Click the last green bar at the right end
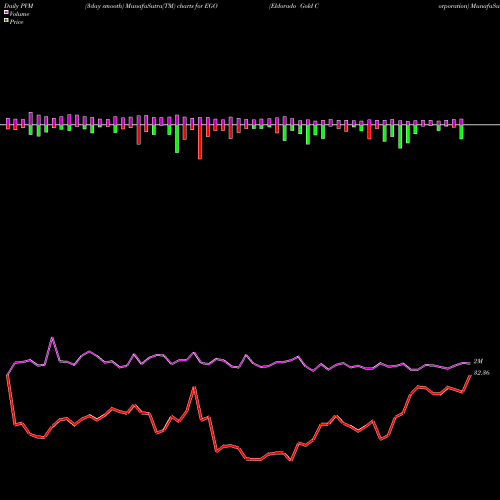This screenshot has width=500, height=500. tap(462, 132)
